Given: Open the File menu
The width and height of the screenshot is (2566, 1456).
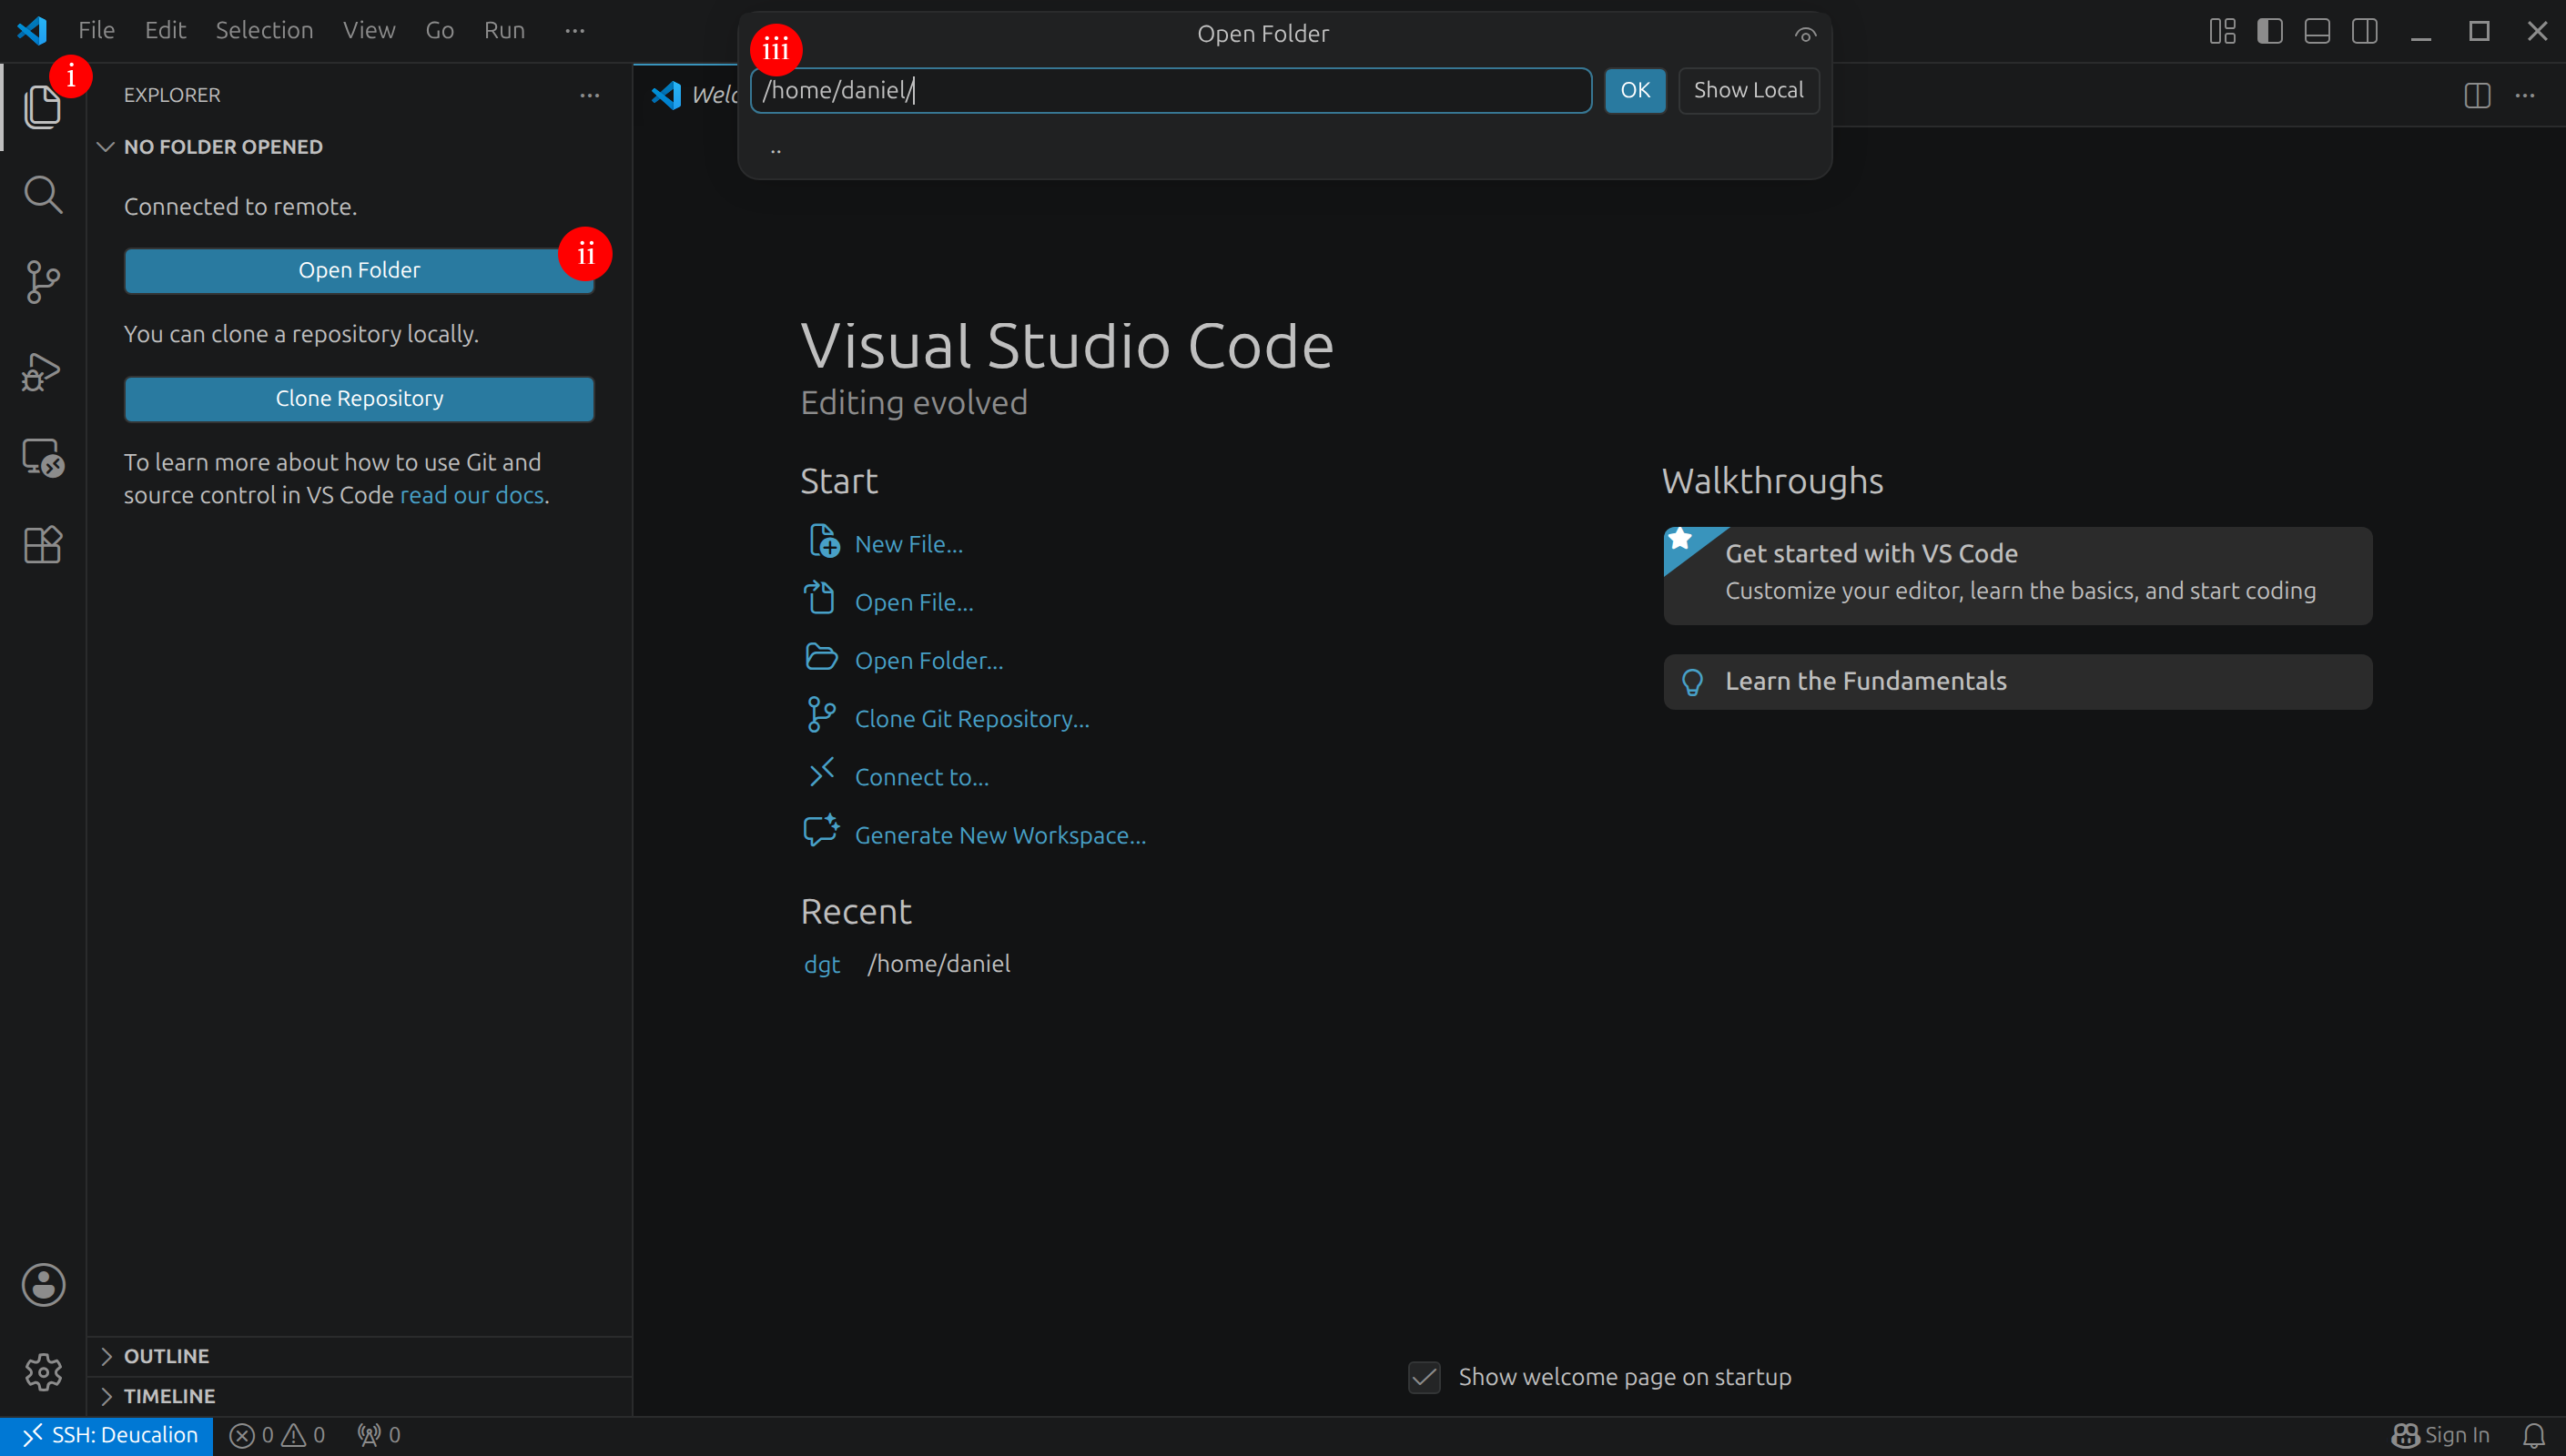Looking at the screenshot, I should click(96, 31).
